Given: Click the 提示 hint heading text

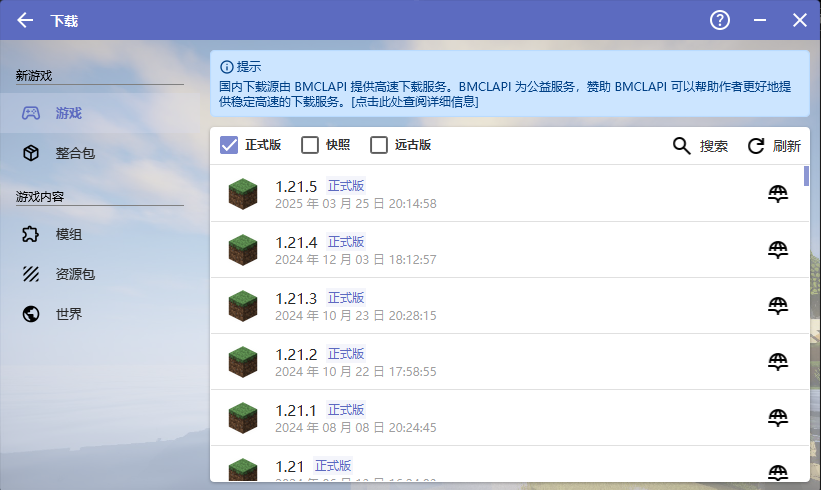Looking at the screenshot, I should click(x=249, y=67).
